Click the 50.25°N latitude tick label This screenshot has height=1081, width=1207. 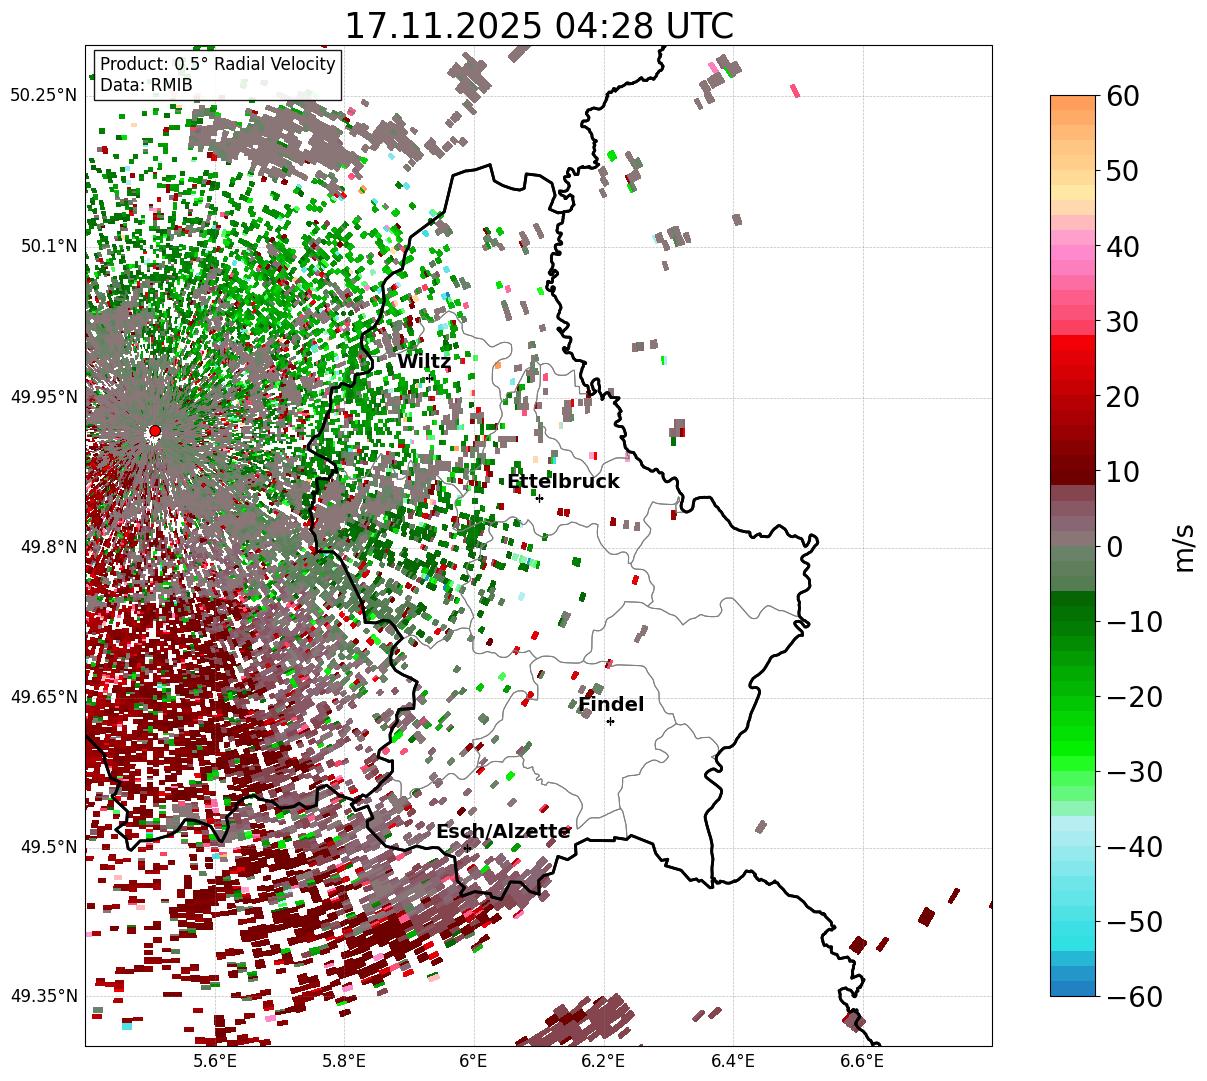click(44, 96)
